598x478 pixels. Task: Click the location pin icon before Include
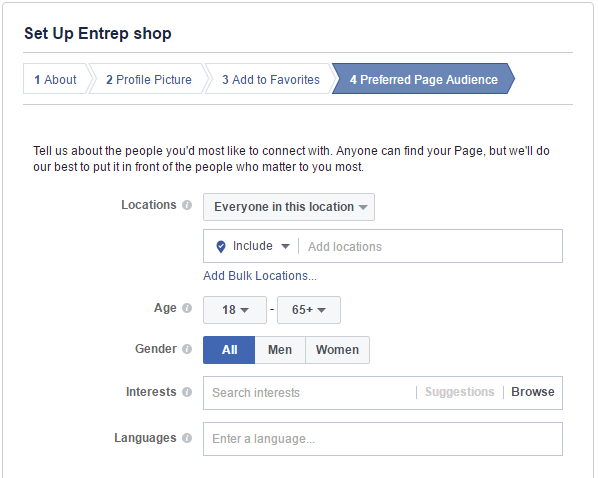(x=220, y=246)
